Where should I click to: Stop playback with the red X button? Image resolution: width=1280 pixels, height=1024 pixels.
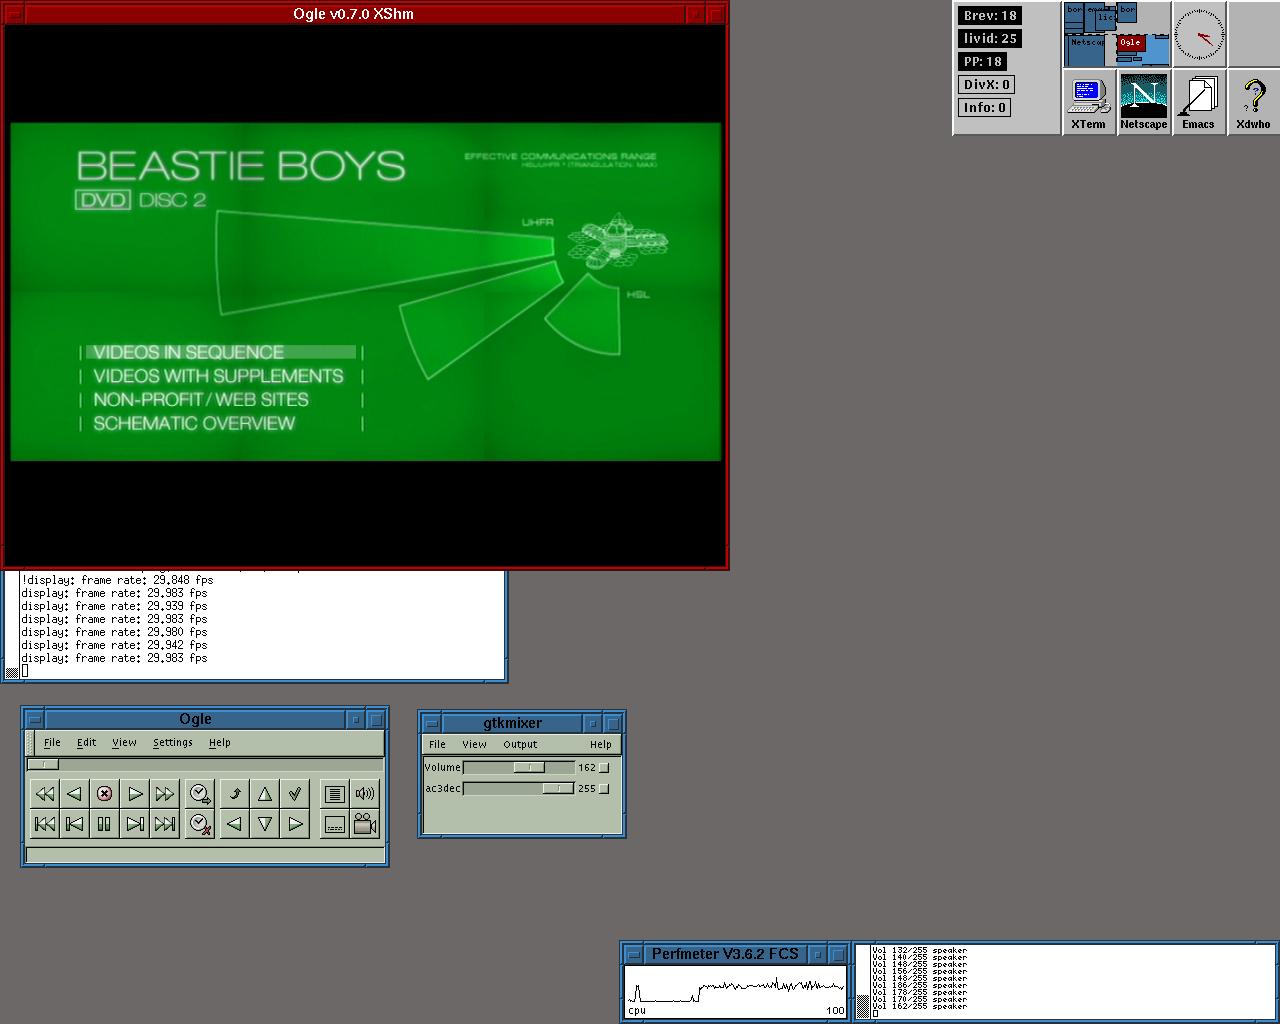[104, 794]
